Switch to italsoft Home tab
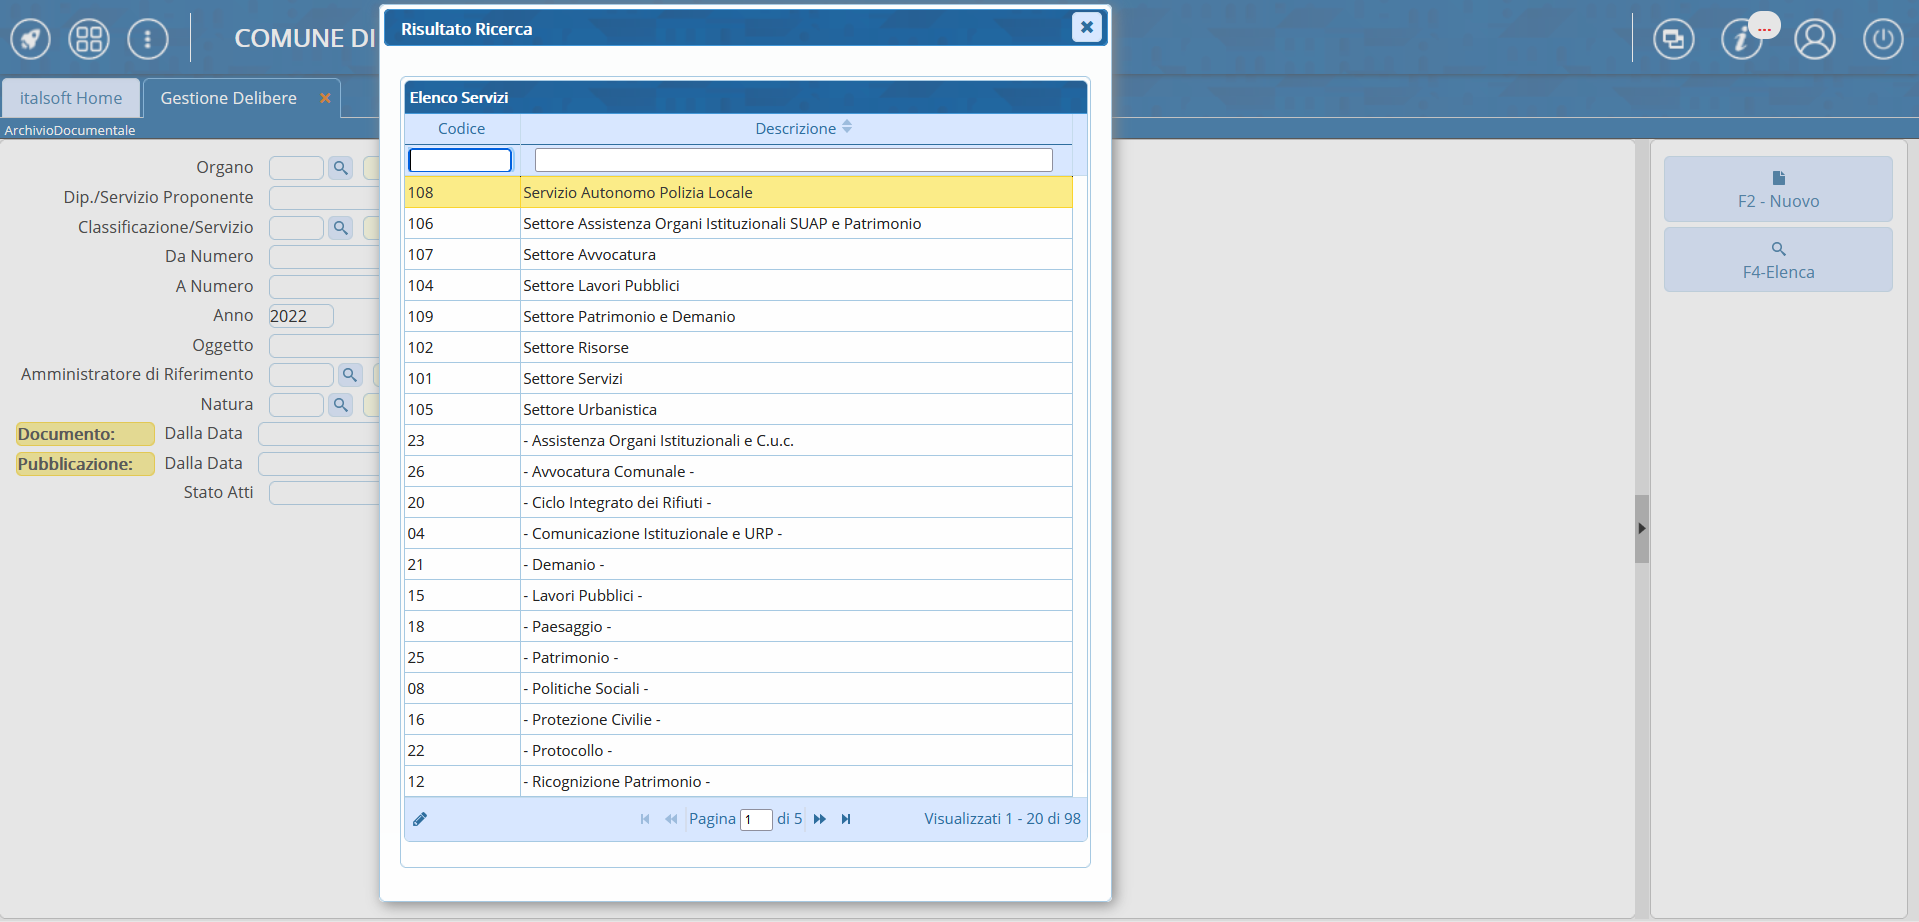The height and width of the screenshot is (922, 1919). 71,98
